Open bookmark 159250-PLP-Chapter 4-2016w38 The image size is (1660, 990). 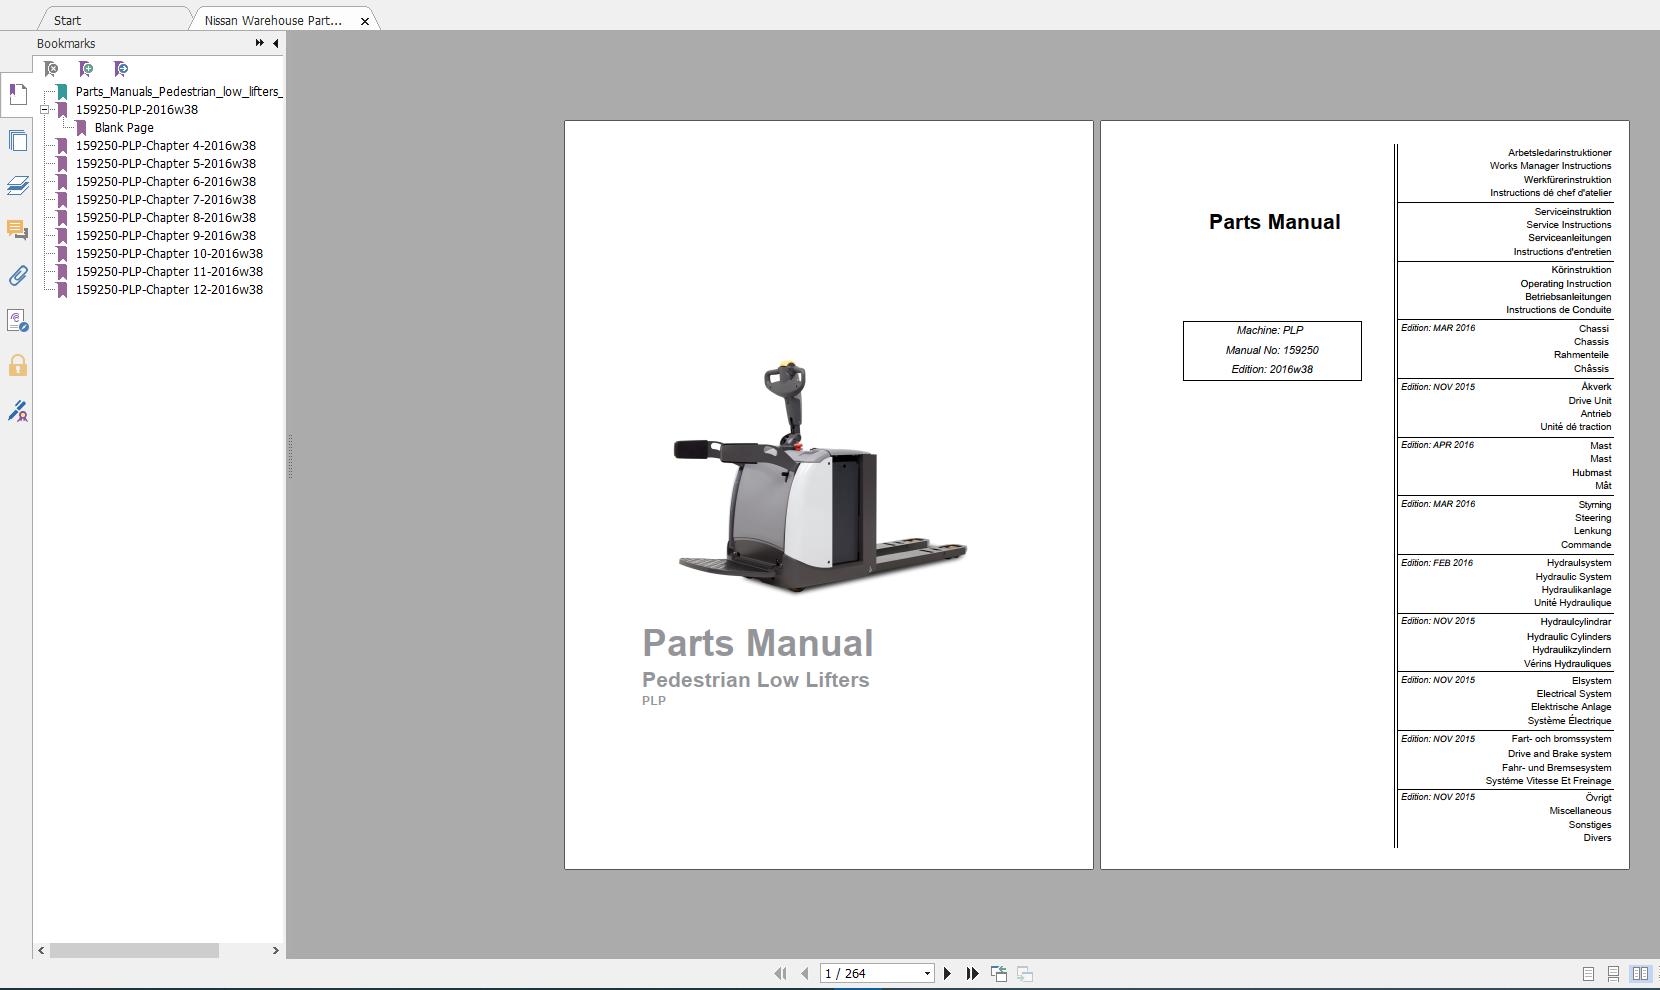(166, 146)
